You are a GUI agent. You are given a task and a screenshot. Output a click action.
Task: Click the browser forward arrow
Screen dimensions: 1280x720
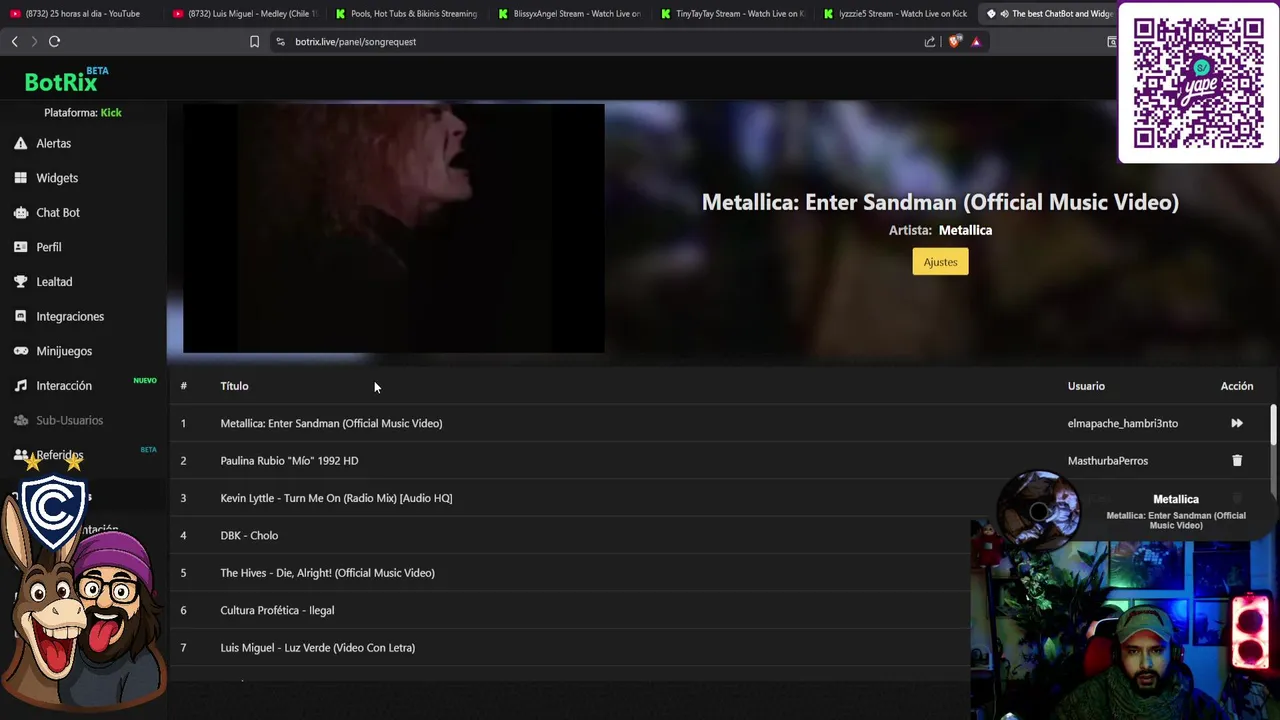pyautogui.click(x=34, y=41)
